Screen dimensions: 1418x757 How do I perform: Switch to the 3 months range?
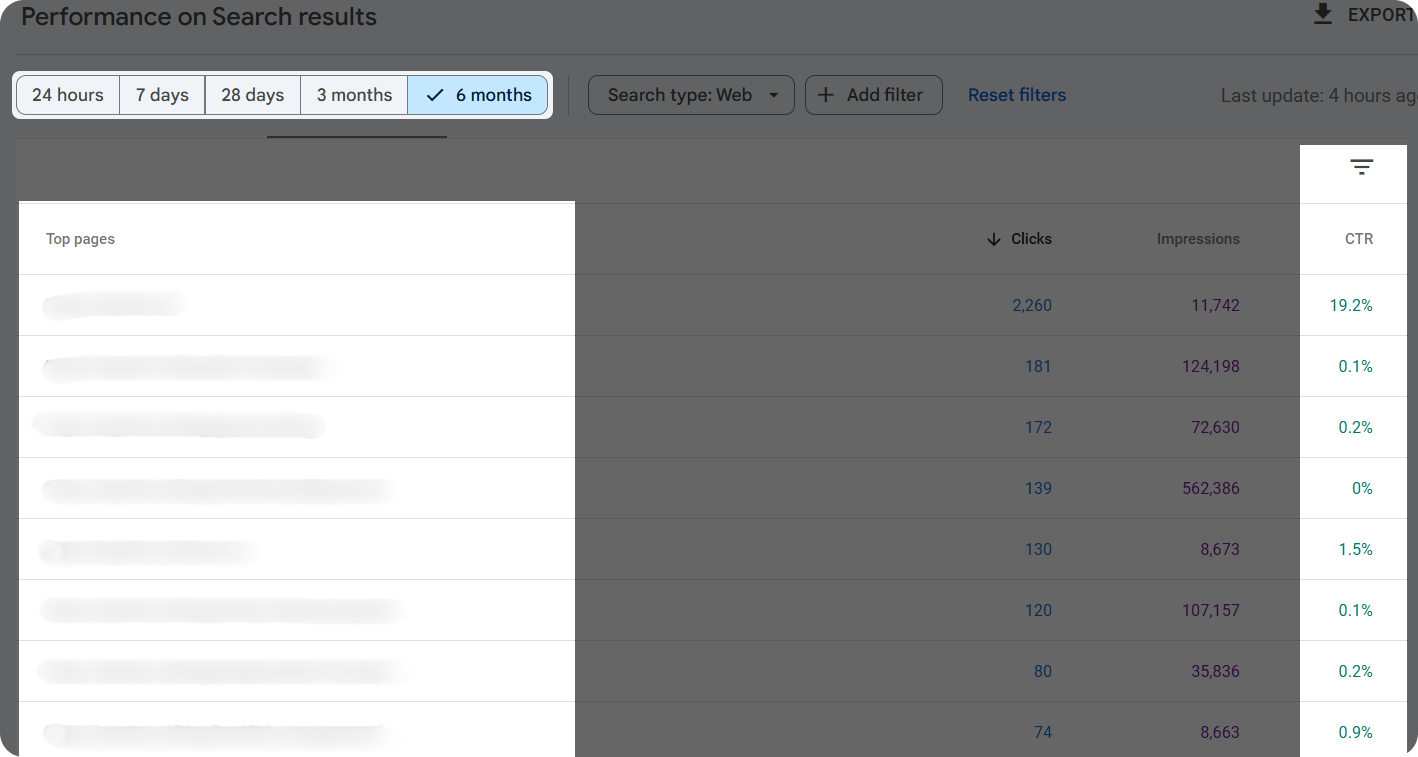click(354, 95)
